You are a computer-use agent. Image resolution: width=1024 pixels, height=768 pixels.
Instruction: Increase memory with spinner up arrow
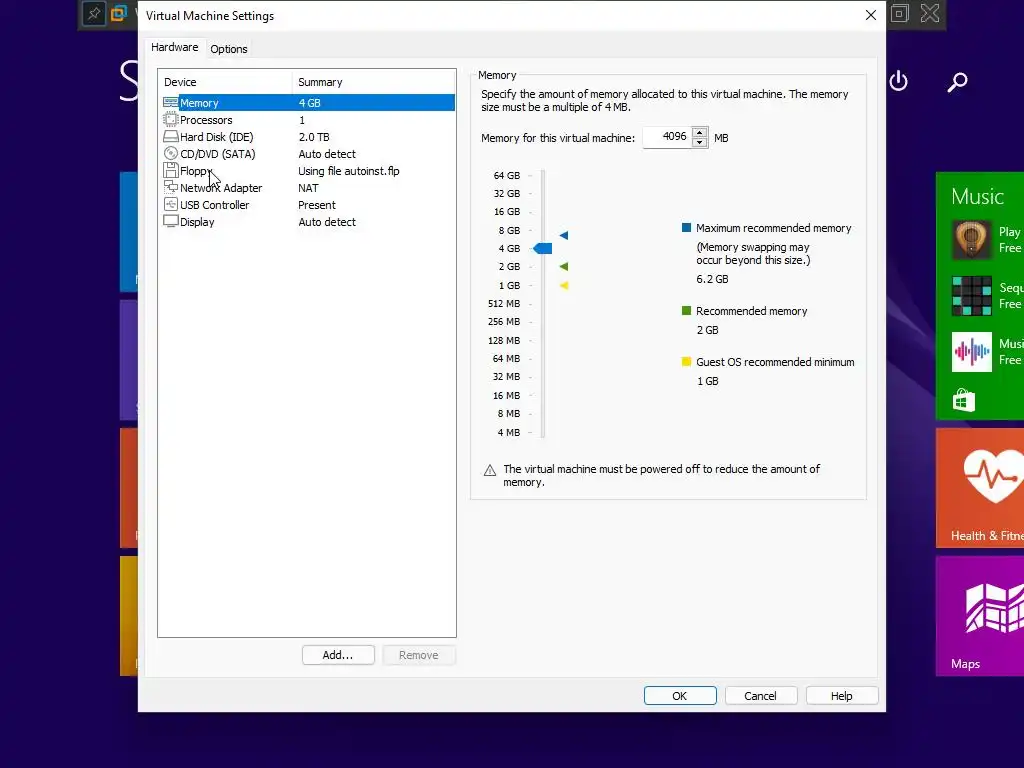tap(699, 133)
